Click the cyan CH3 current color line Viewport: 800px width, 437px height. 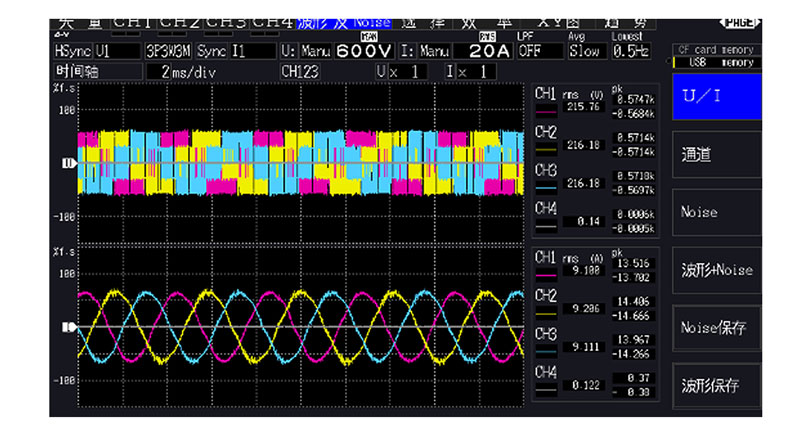pos(546,351)
